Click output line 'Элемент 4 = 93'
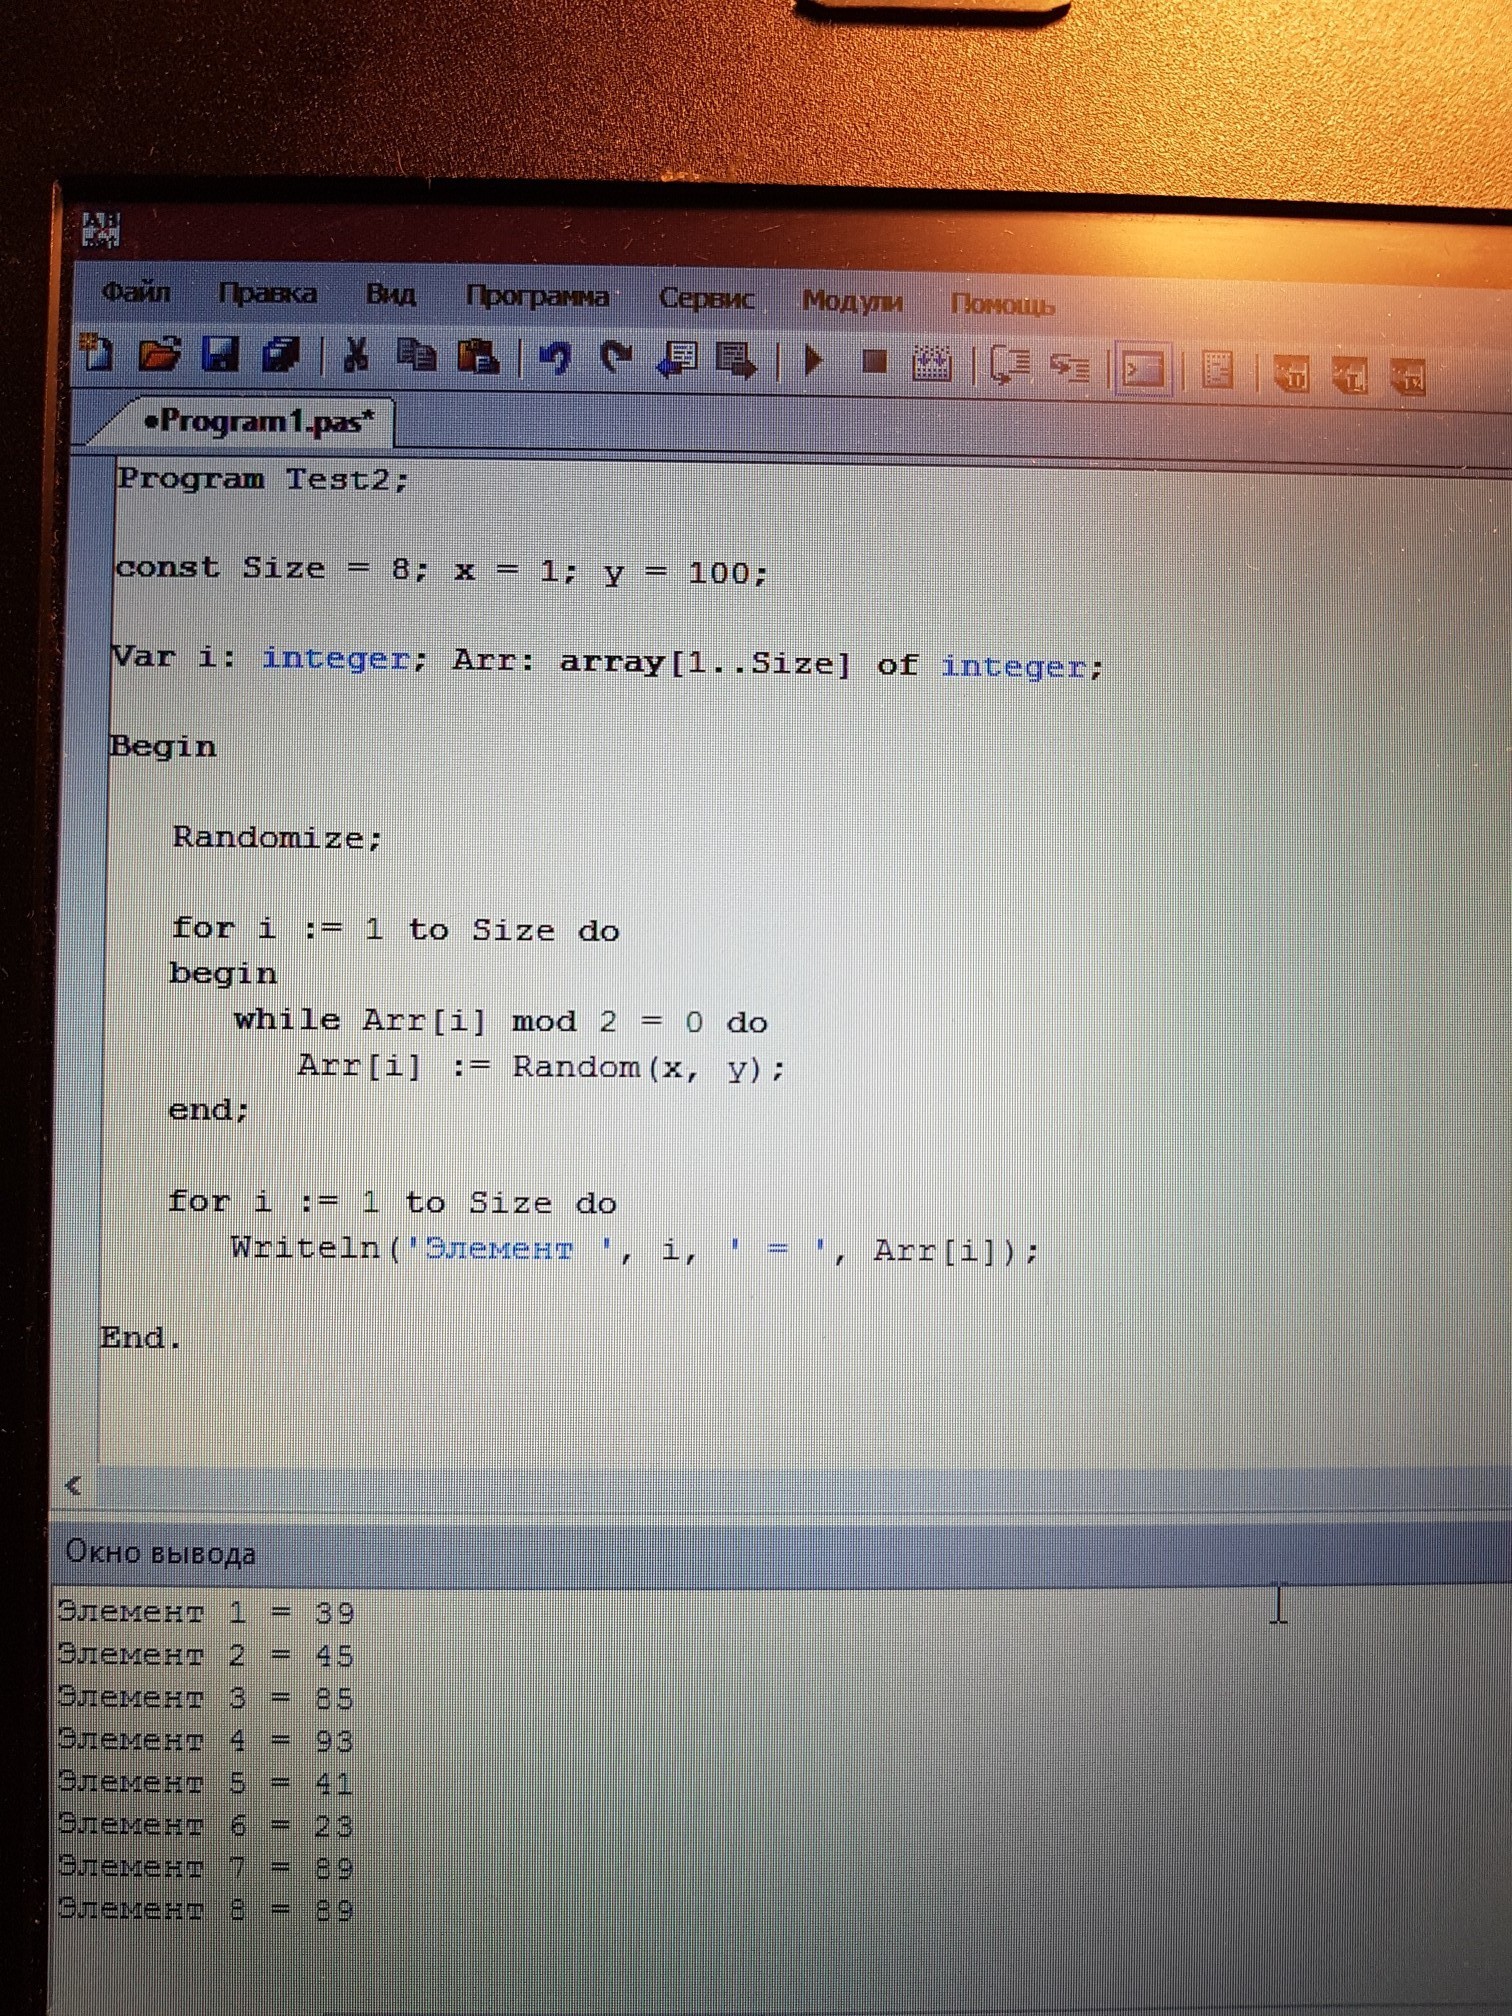The height and width of the screenshot is (2016, 1512). pyautogui.click(x=206, y=1741)
